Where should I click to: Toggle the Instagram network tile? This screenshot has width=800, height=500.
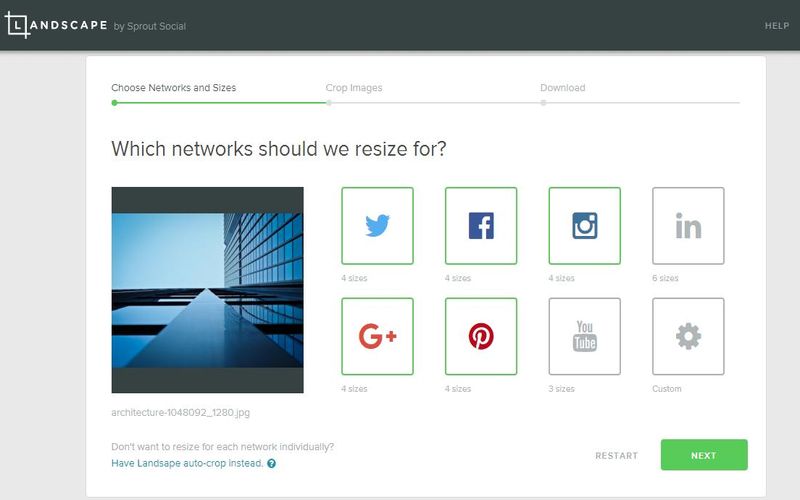[584, 226]
